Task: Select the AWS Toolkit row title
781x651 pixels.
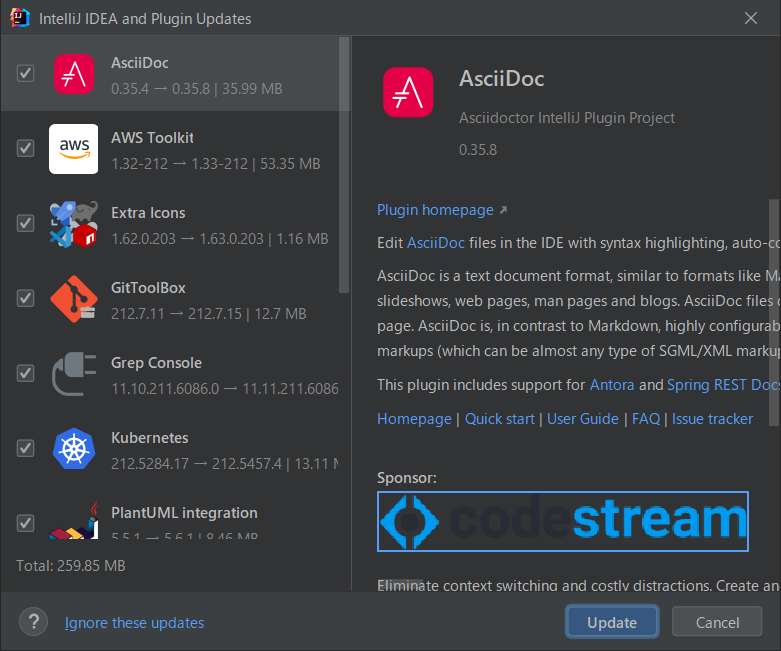Action: point(152,137)
